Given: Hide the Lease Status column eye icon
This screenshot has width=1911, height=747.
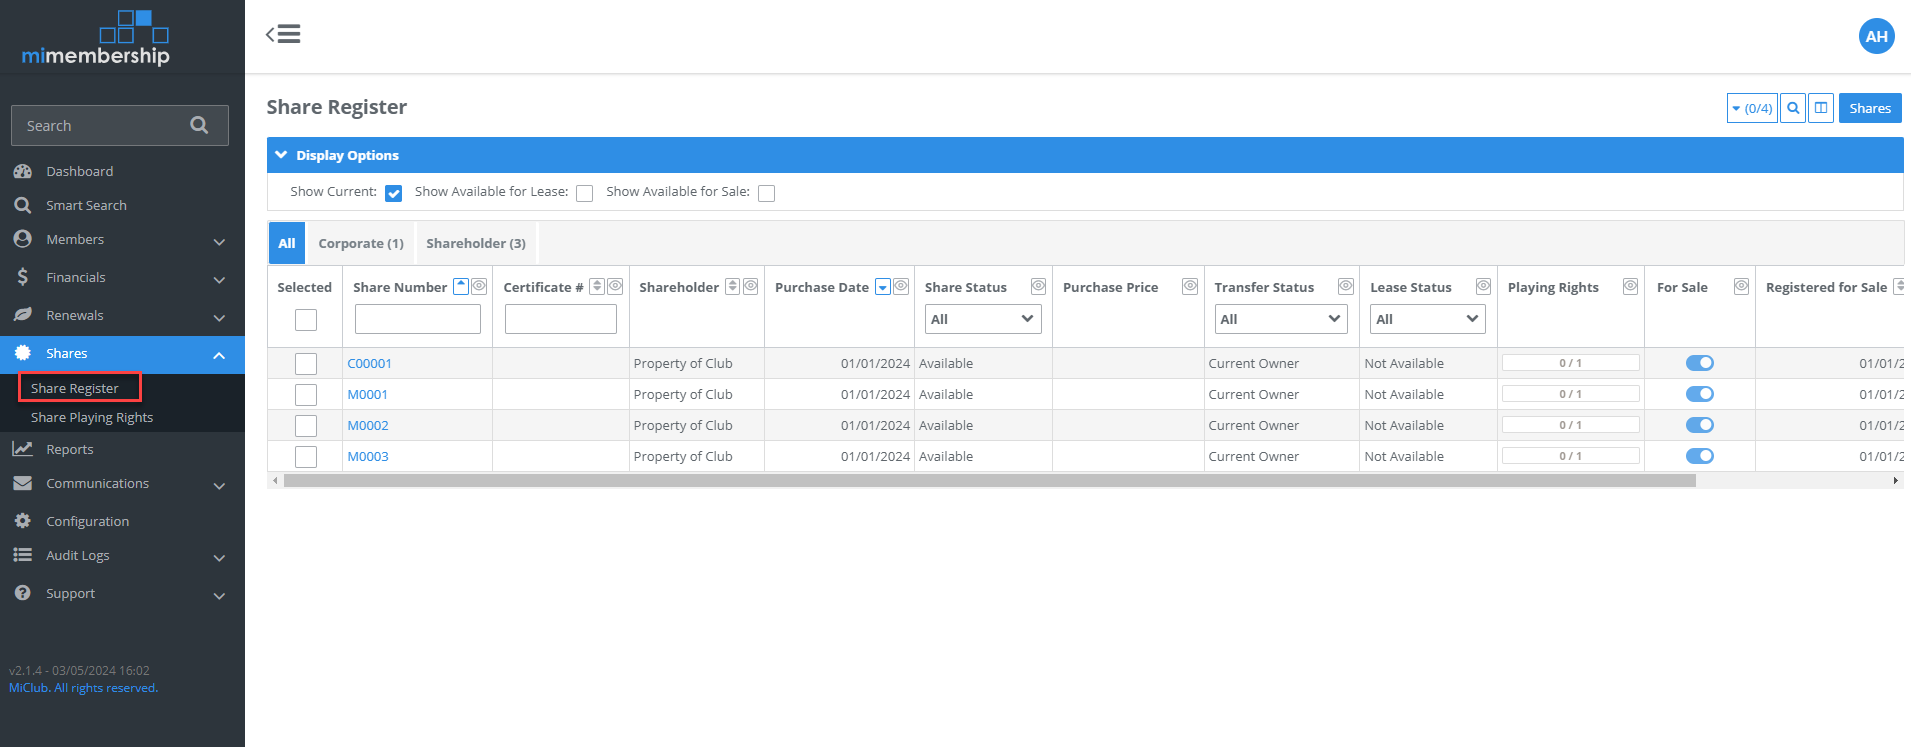Looking at the screenshot, I should pyautogui.click(x=1483, y=286).
